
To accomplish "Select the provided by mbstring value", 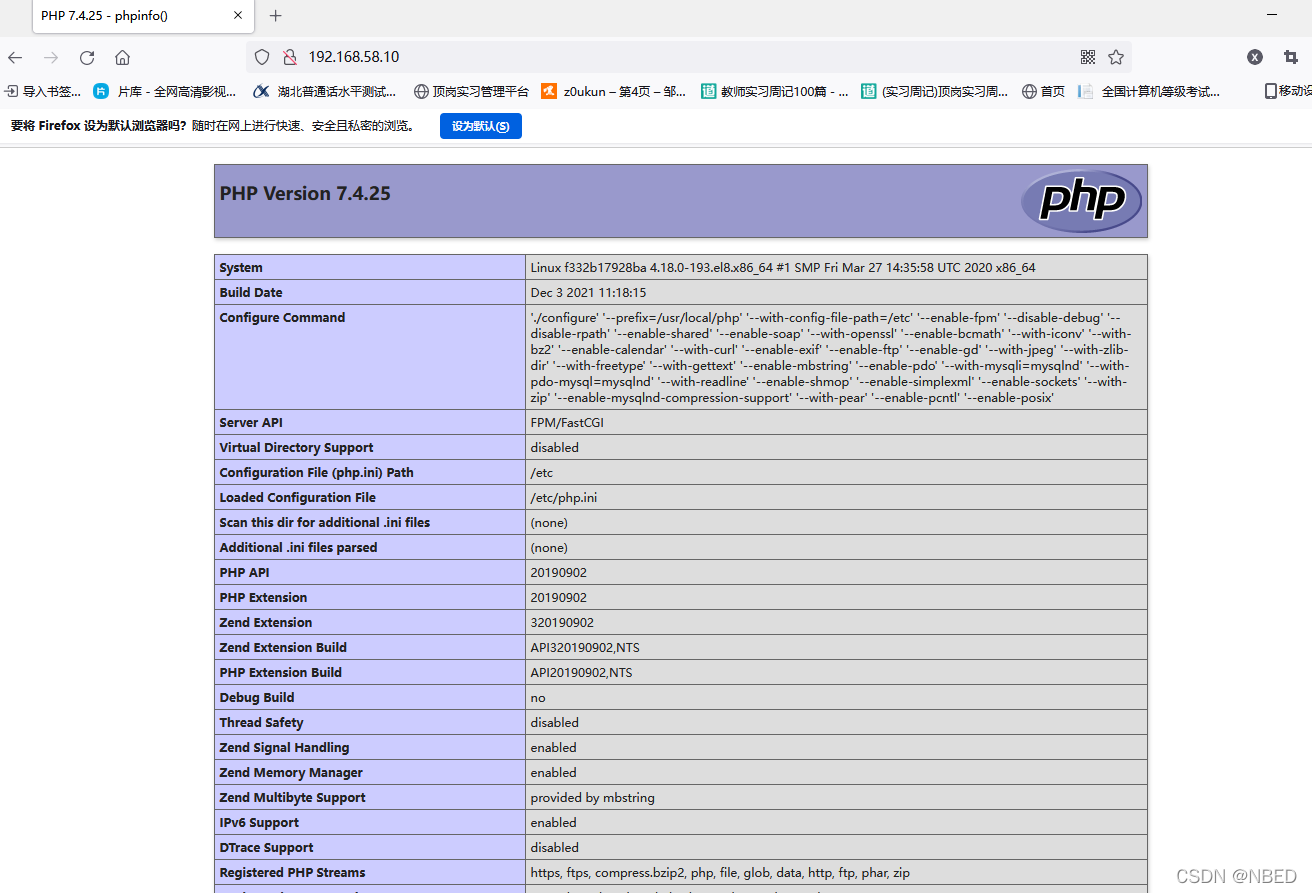I will (x=593, y=798).
